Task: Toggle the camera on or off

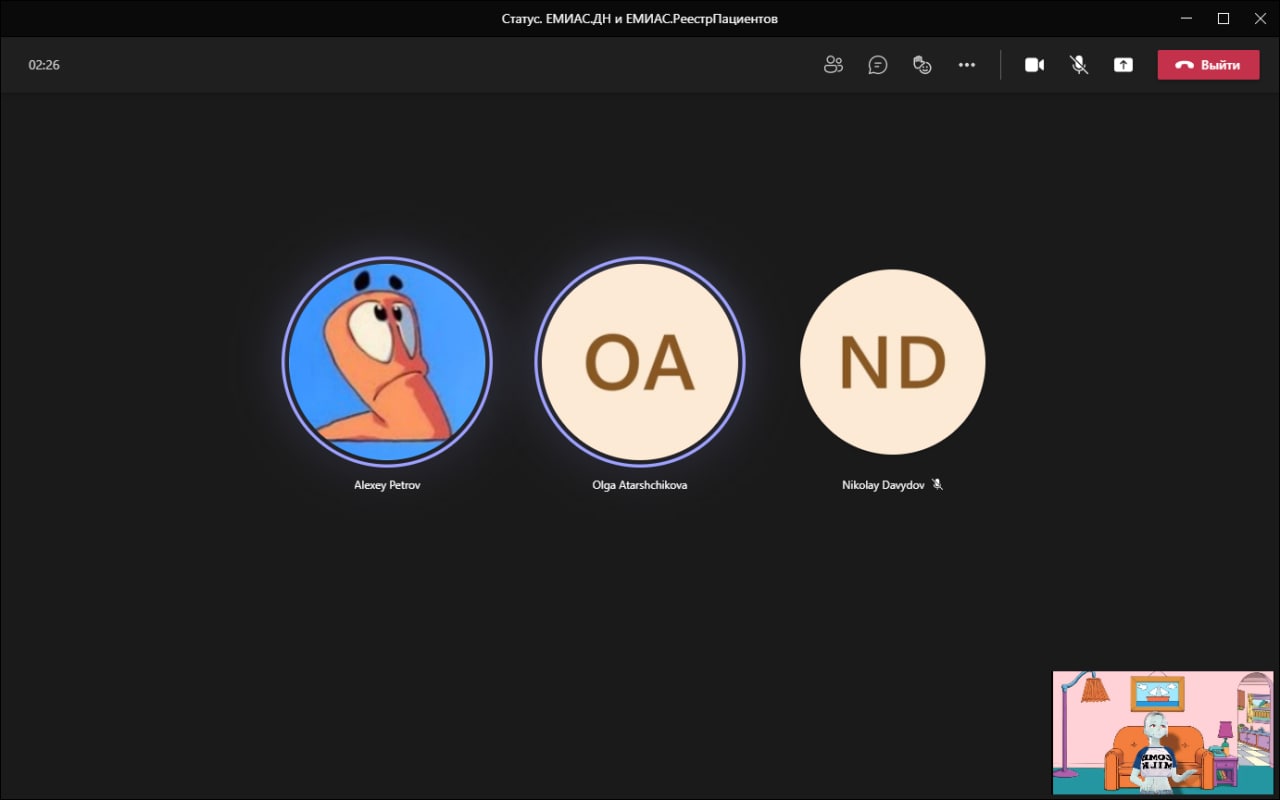Action: point(1034,65)
